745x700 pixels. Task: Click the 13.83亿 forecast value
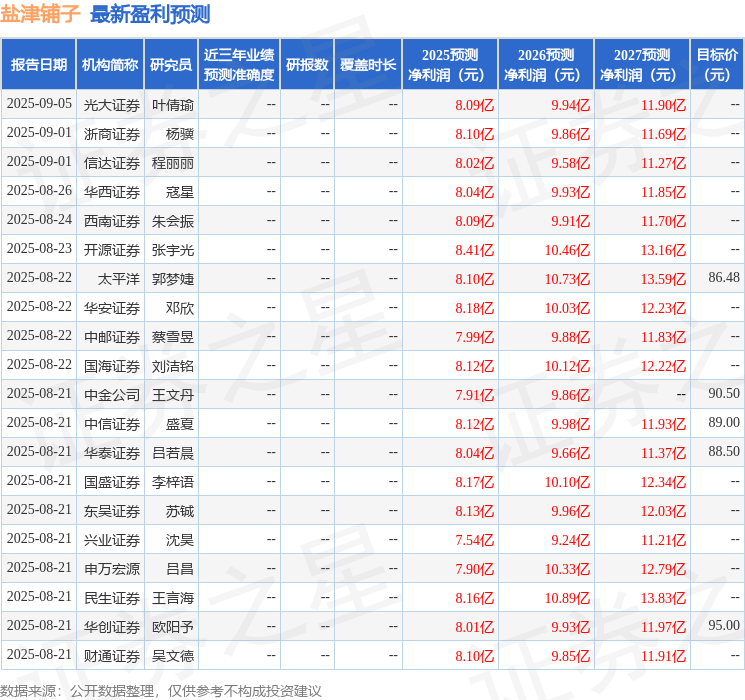(x=663, y=598)
